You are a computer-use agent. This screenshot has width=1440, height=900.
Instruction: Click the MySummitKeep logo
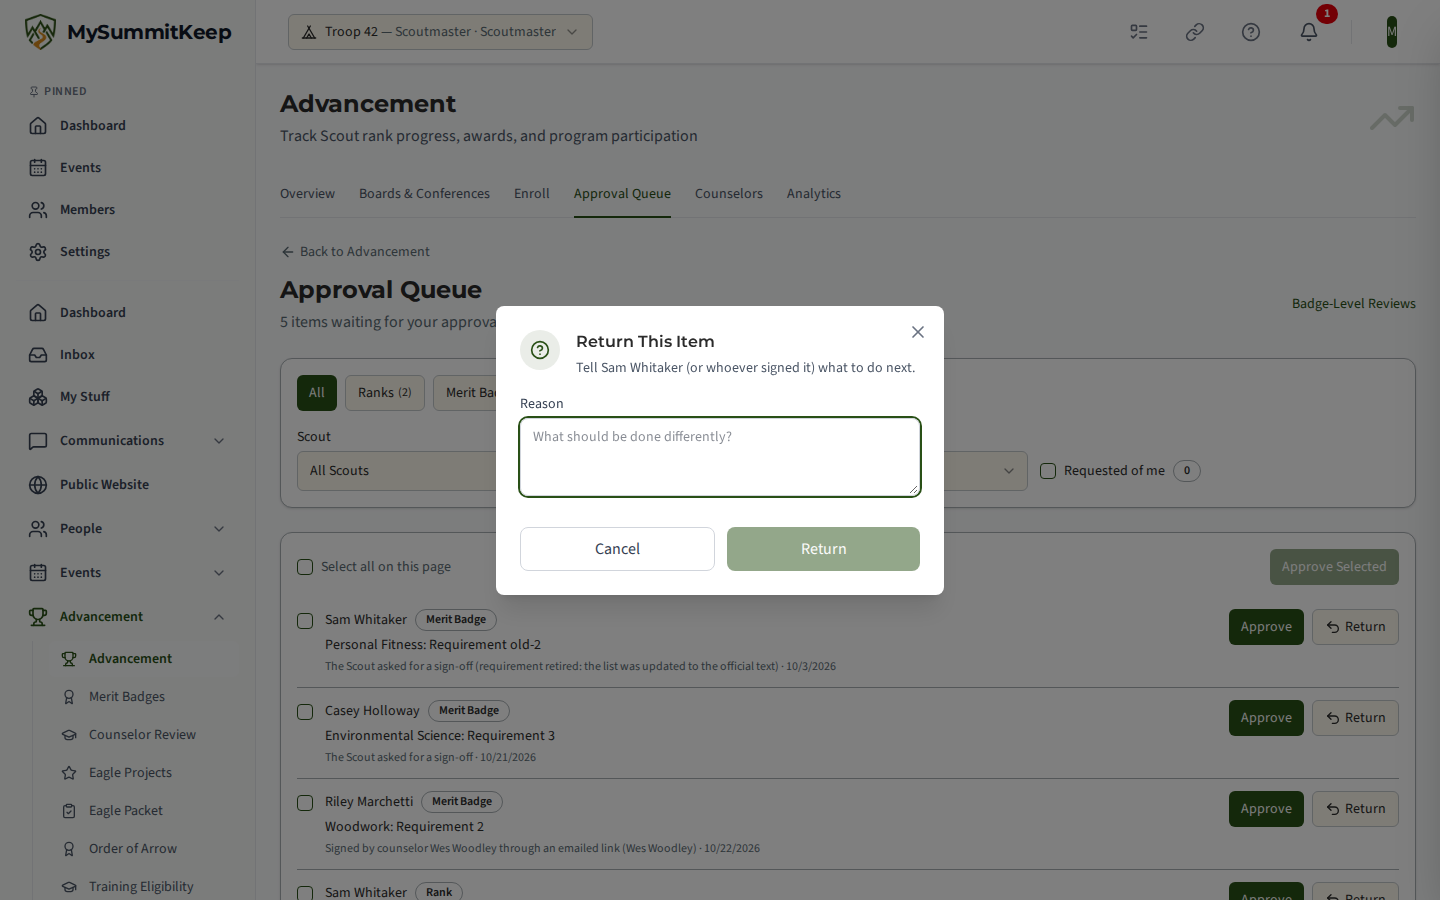pyautogui.click(x=128, y=32)
